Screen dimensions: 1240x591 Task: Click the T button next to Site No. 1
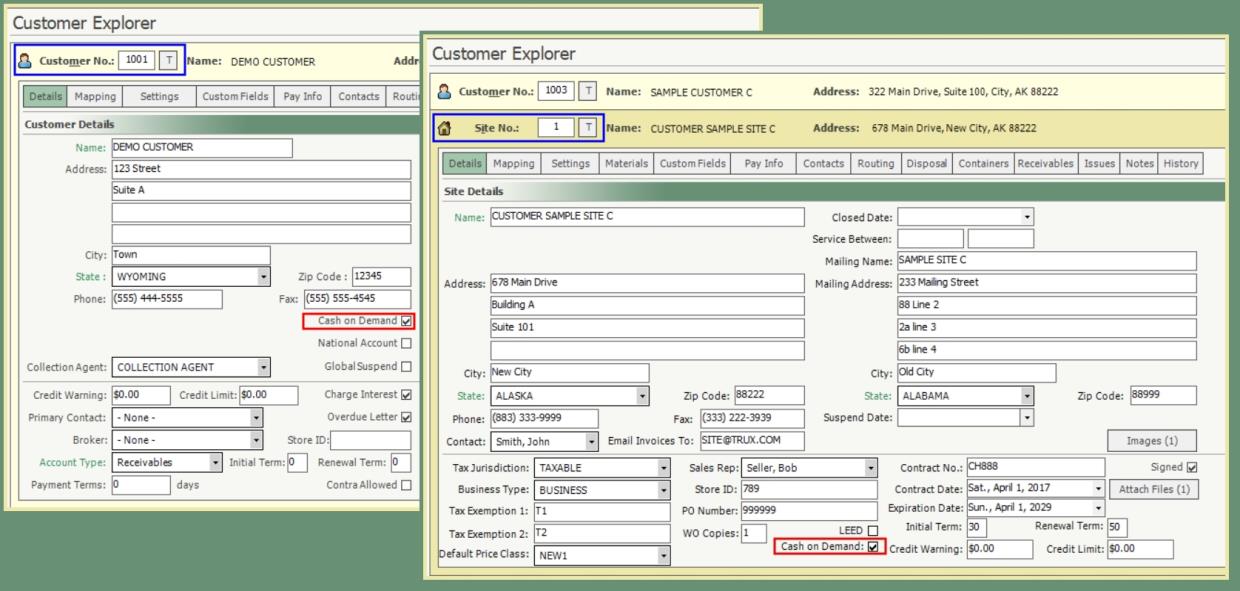(x=588, y=128)
